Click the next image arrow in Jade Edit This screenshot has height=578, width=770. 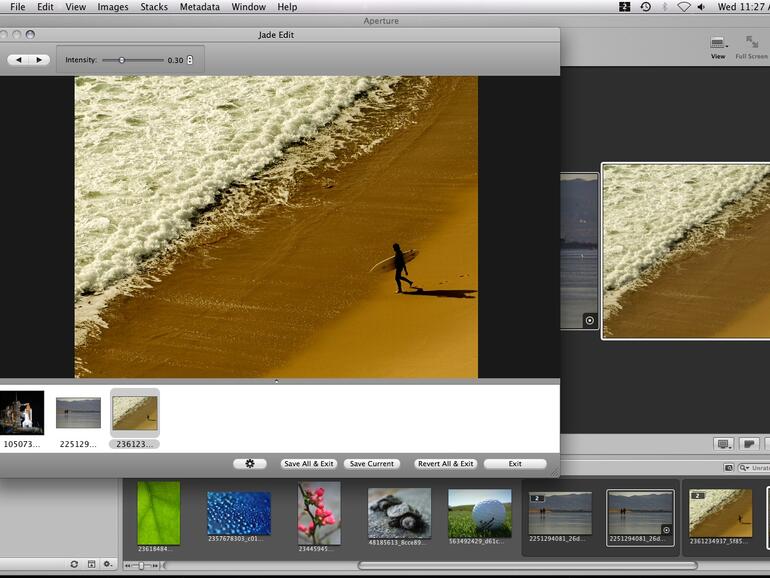click(x=39, y=60)
